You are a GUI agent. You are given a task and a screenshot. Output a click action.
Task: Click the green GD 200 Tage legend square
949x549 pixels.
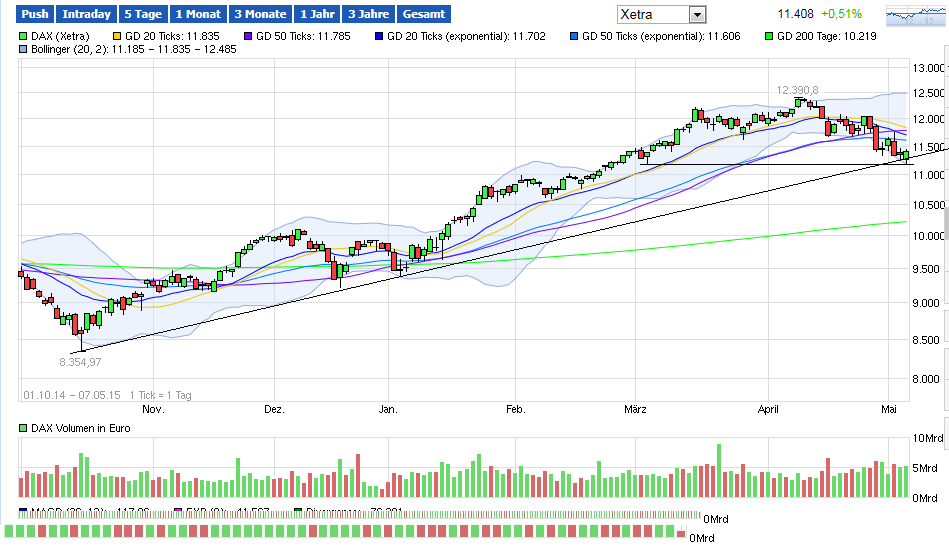tap(769, 35)
